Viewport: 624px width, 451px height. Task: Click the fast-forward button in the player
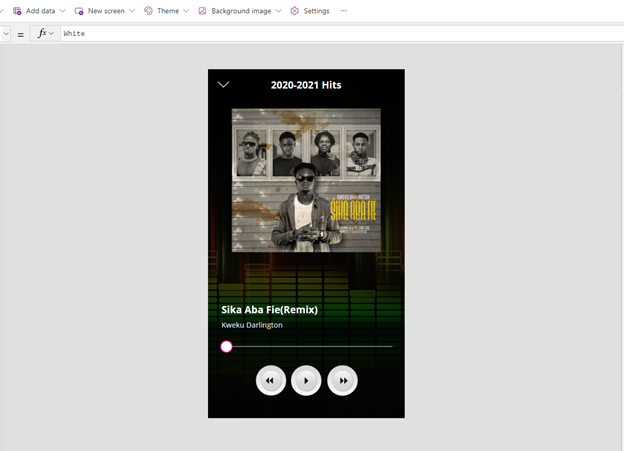click(x=342, y=381)
